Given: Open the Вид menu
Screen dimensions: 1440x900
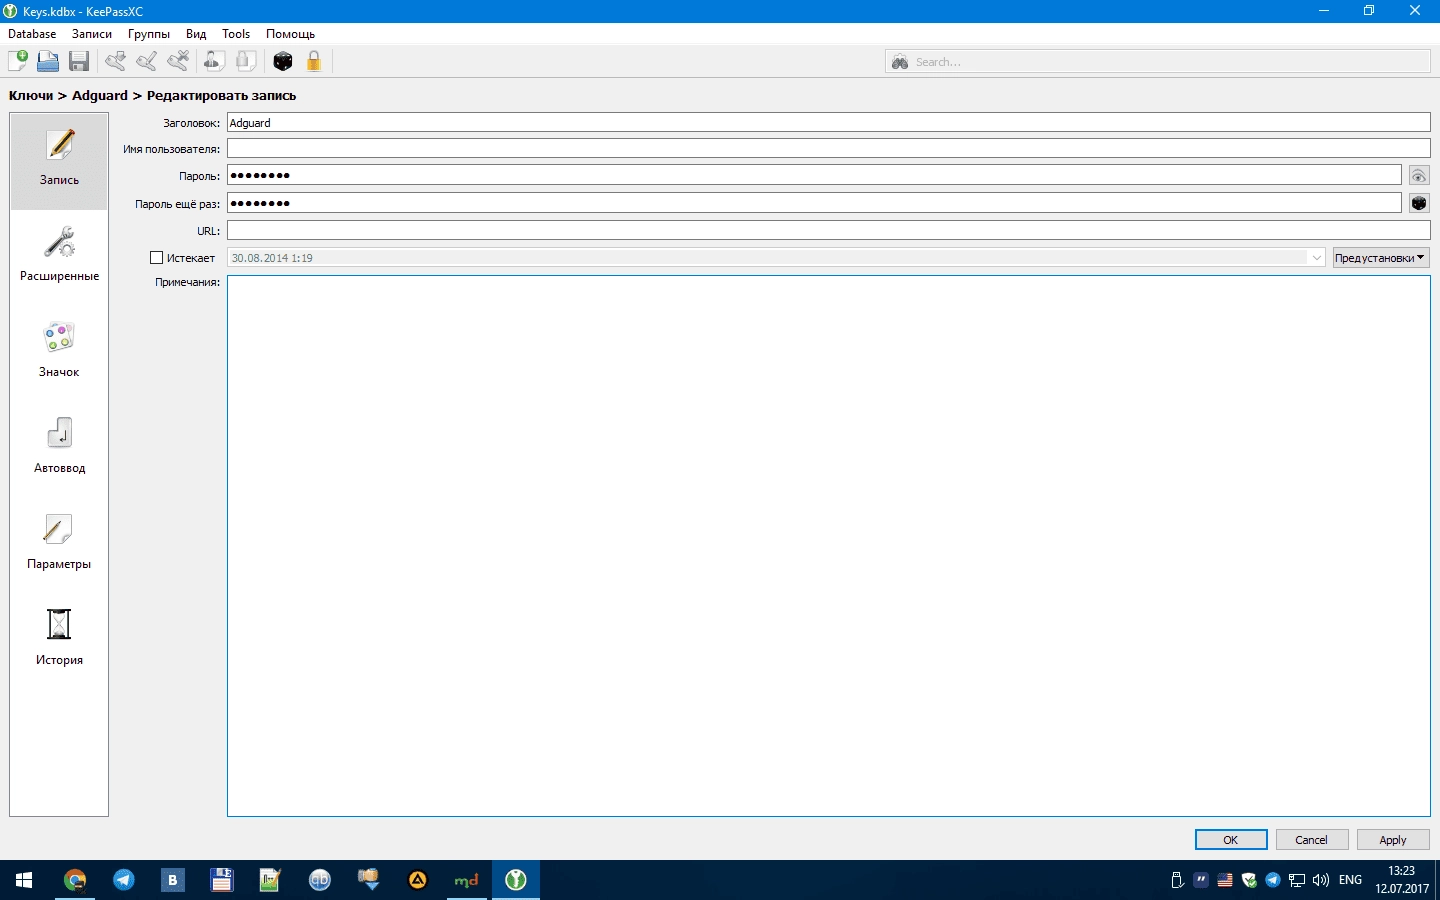Looking at the screenshot, I should coord(196,34).
